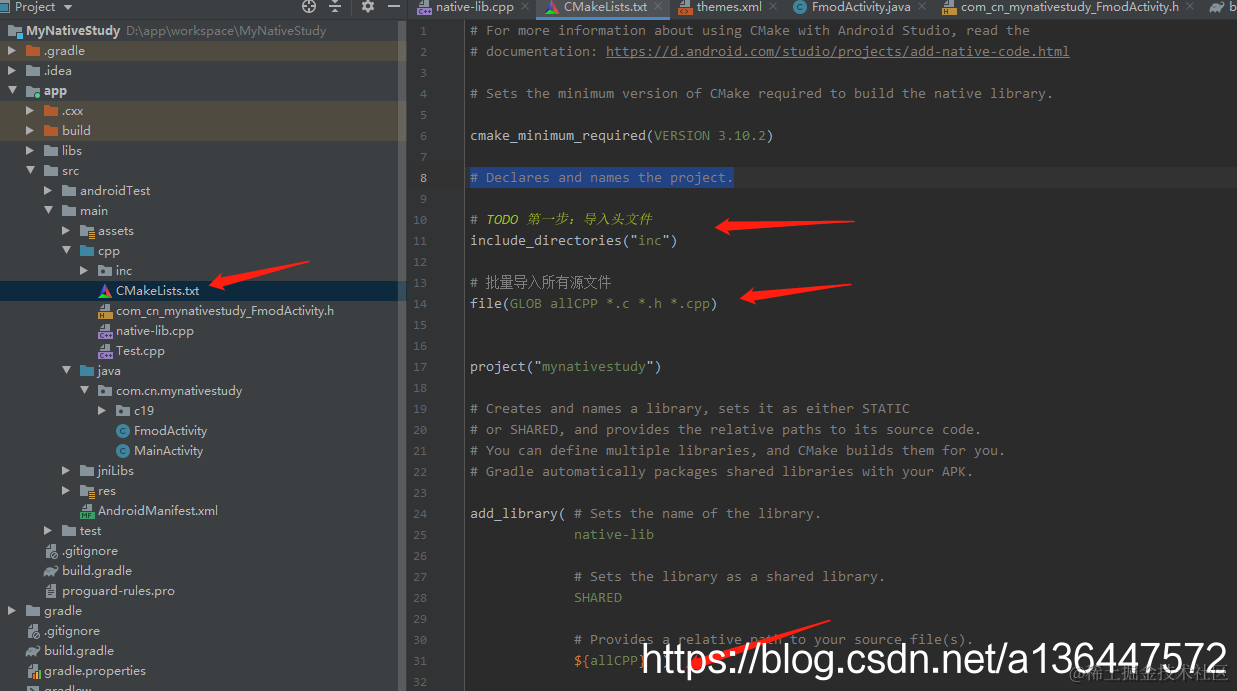Select root-level build.gradle in tree

79,651
